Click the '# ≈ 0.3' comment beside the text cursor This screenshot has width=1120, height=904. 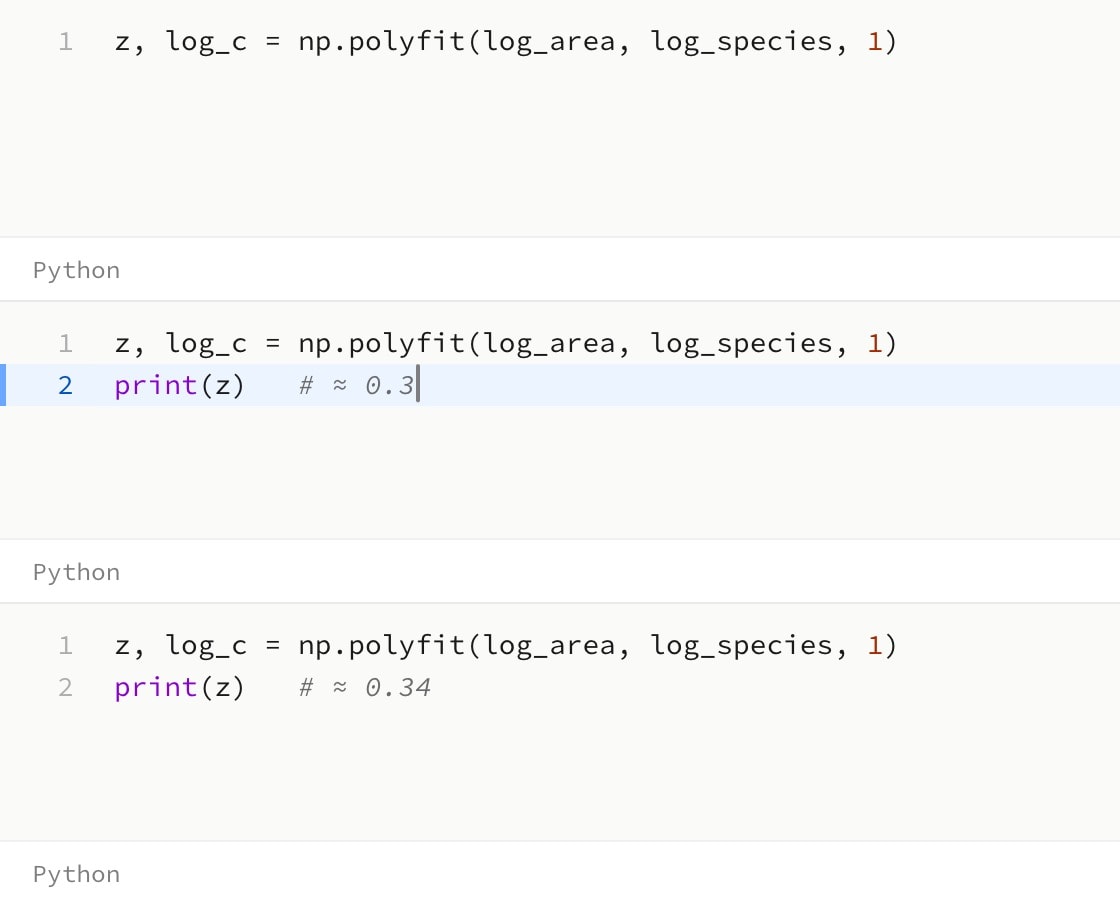tap(356, 386)
